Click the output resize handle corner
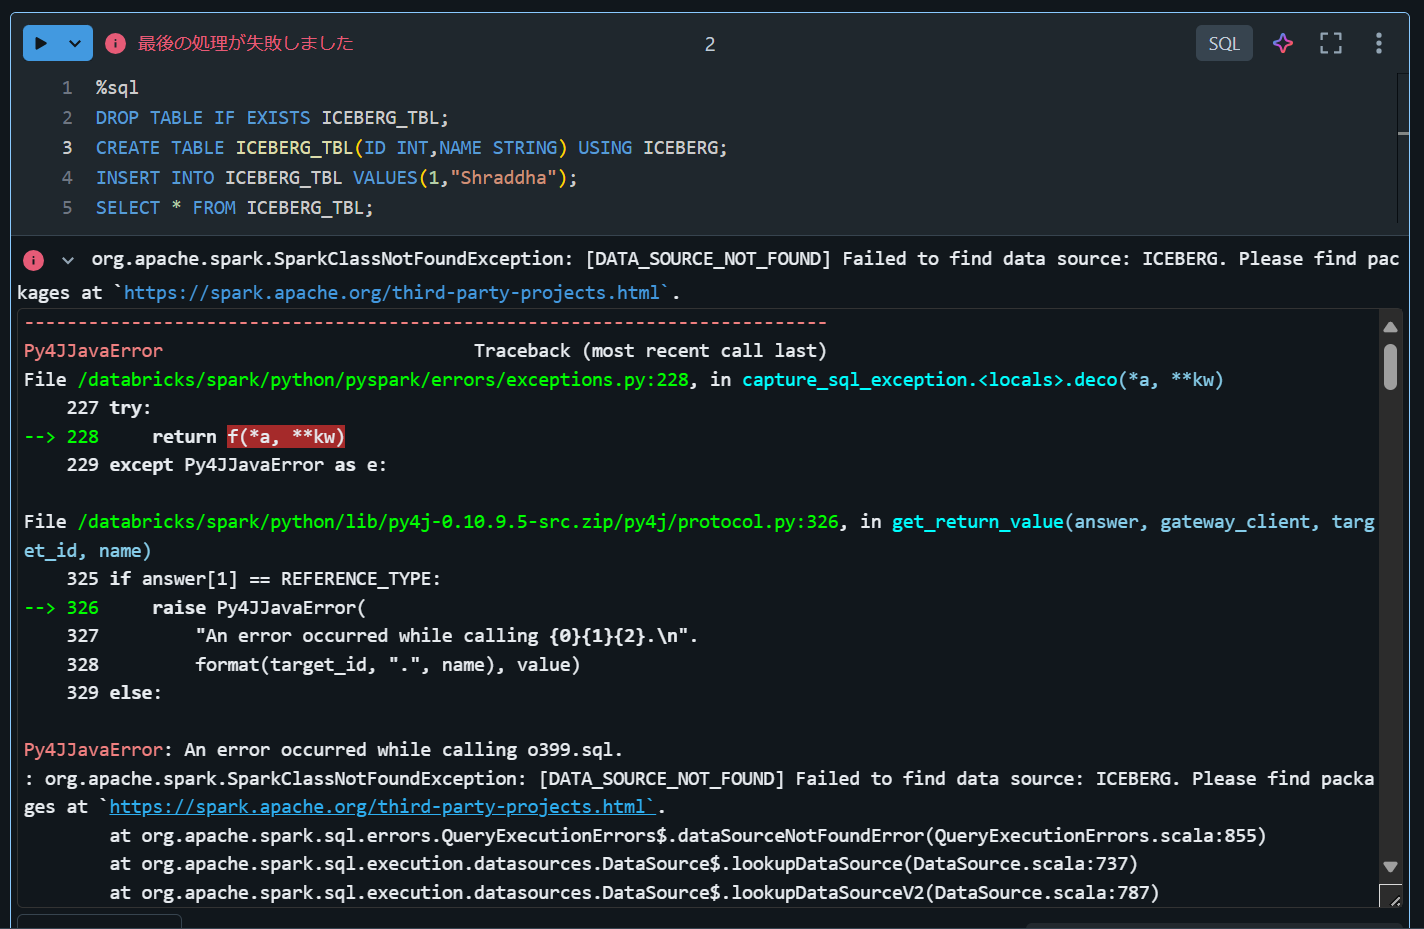The image size is (1424, 929). 1391,896
